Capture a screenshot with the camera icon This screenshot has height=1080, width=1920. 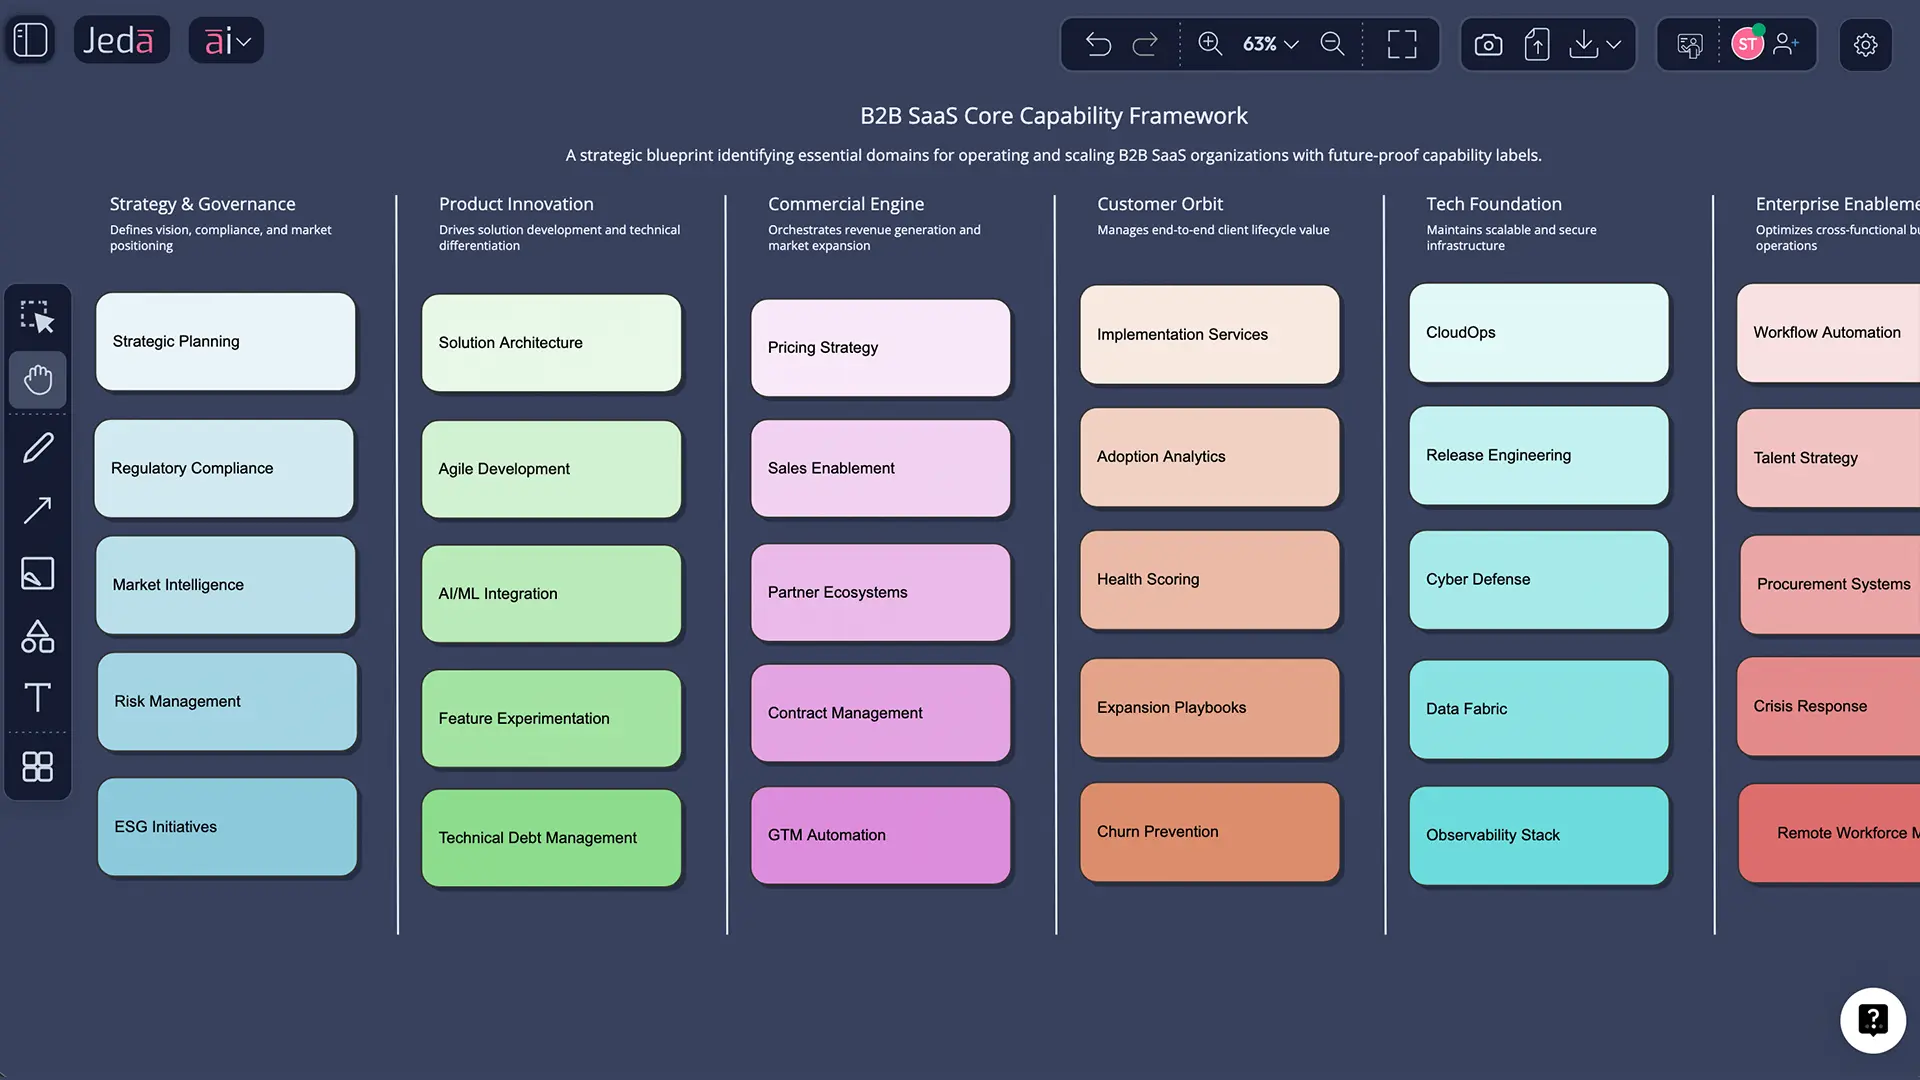(x=1487, y=44)
